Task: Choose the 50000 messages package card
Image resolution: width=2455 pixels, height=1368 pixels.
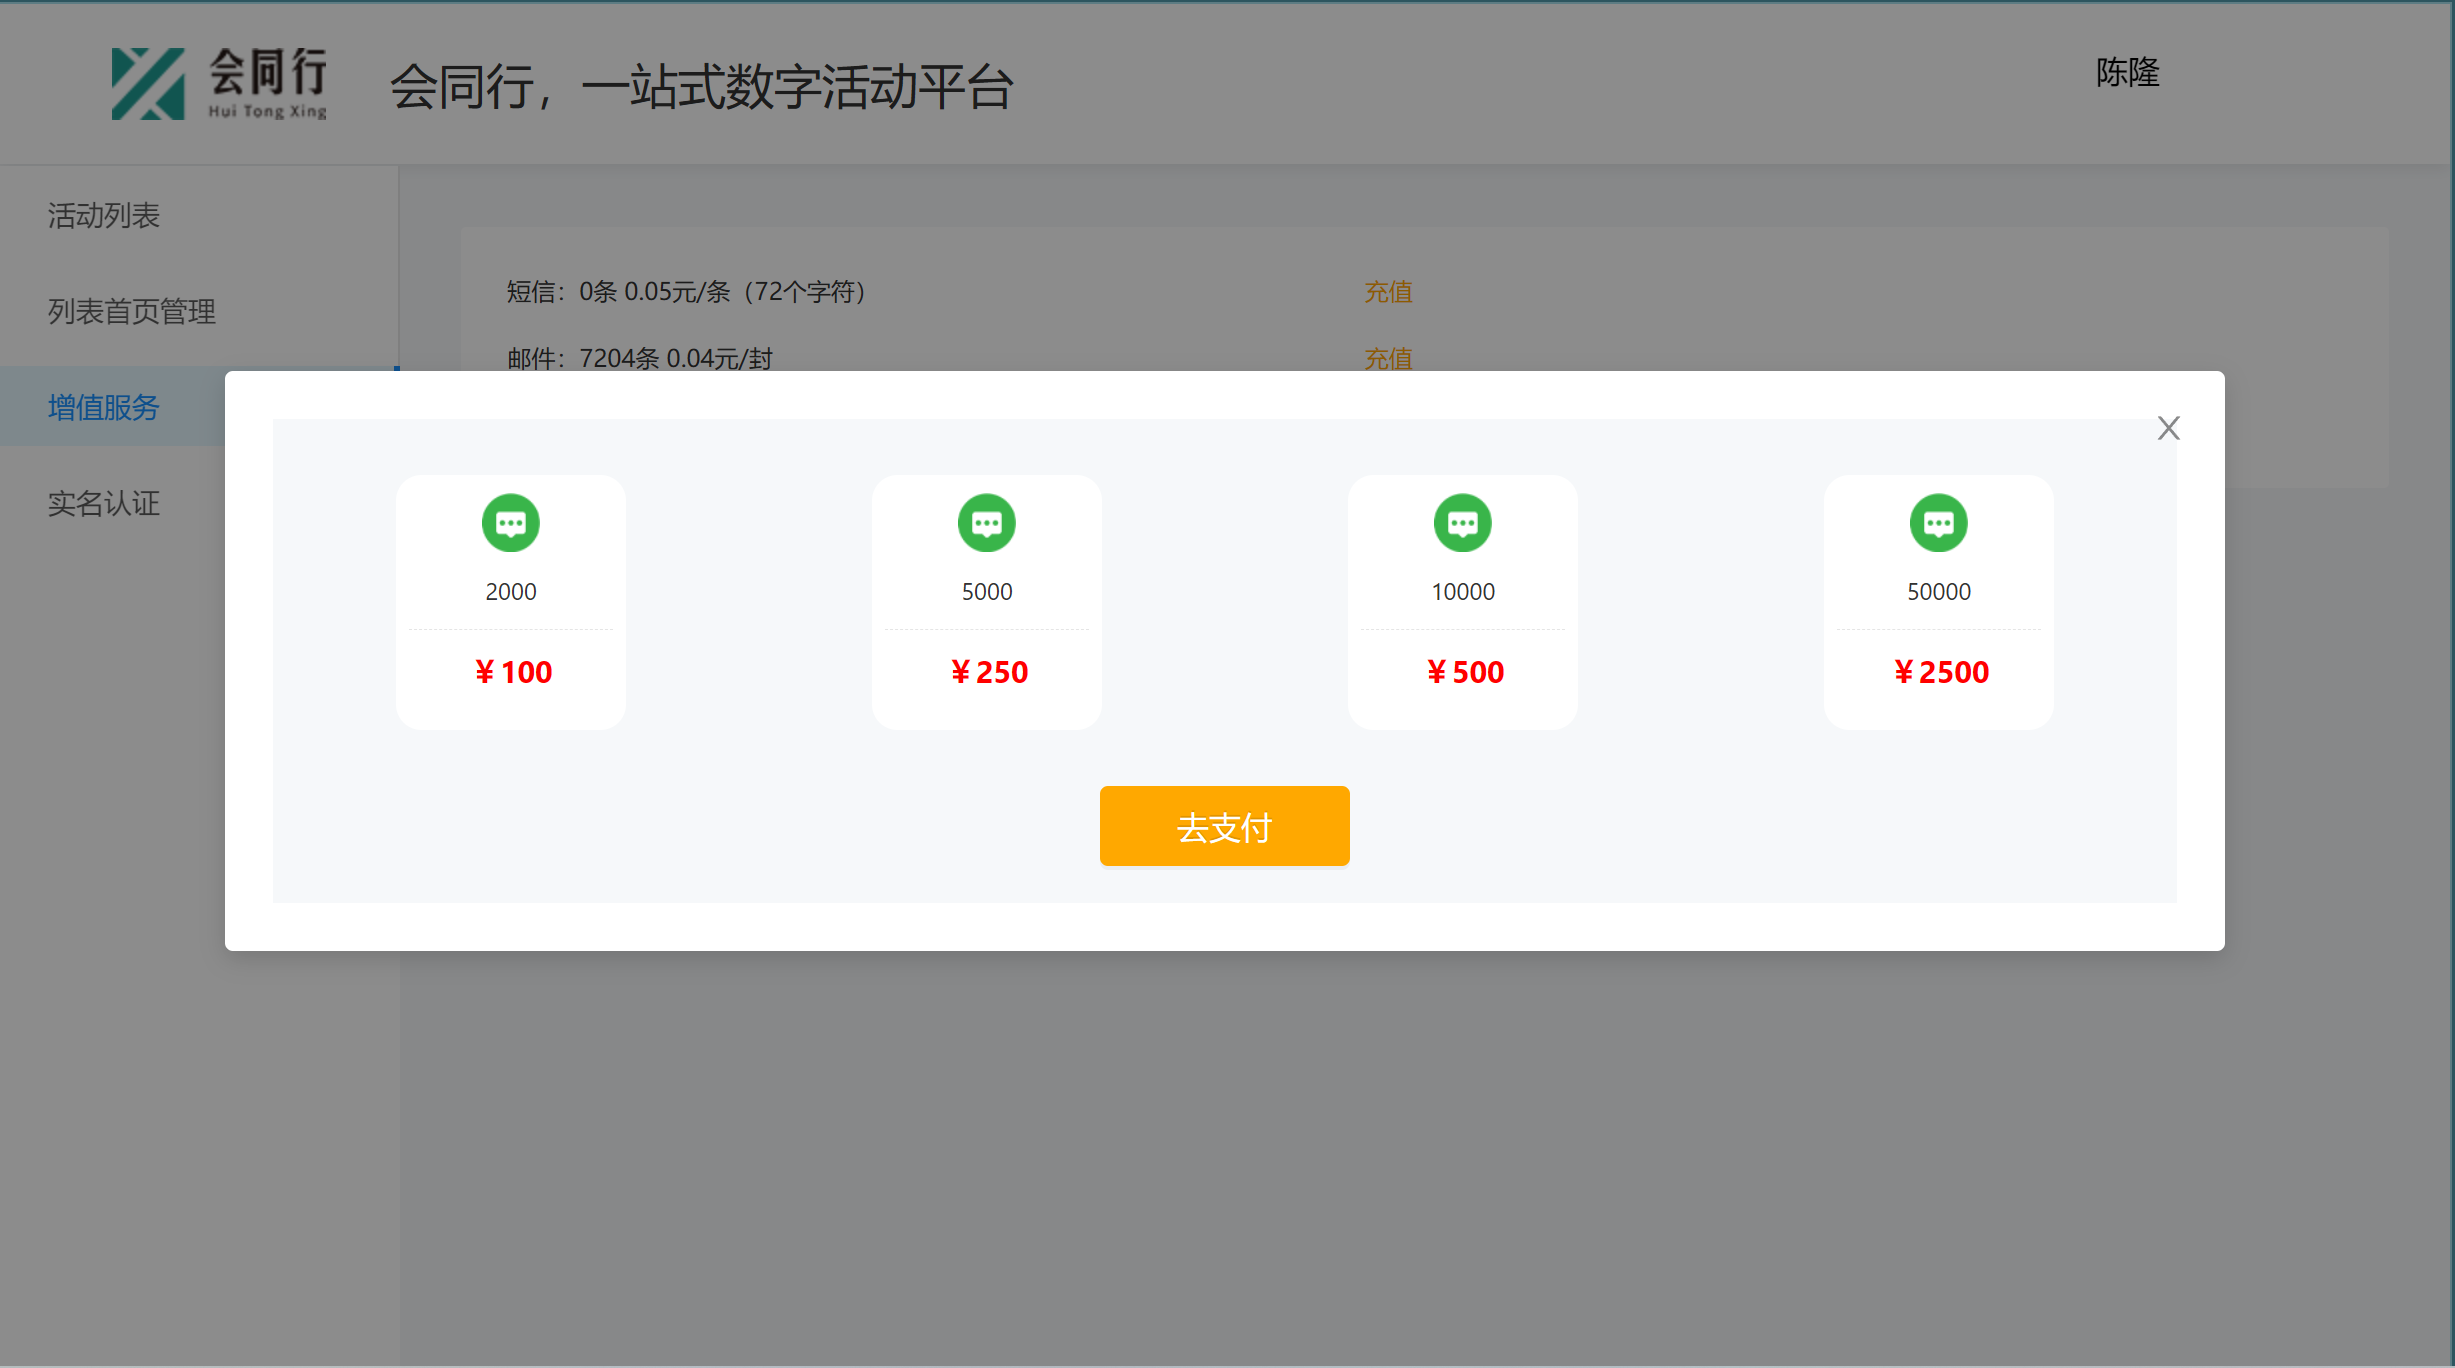Action: 1939,602
